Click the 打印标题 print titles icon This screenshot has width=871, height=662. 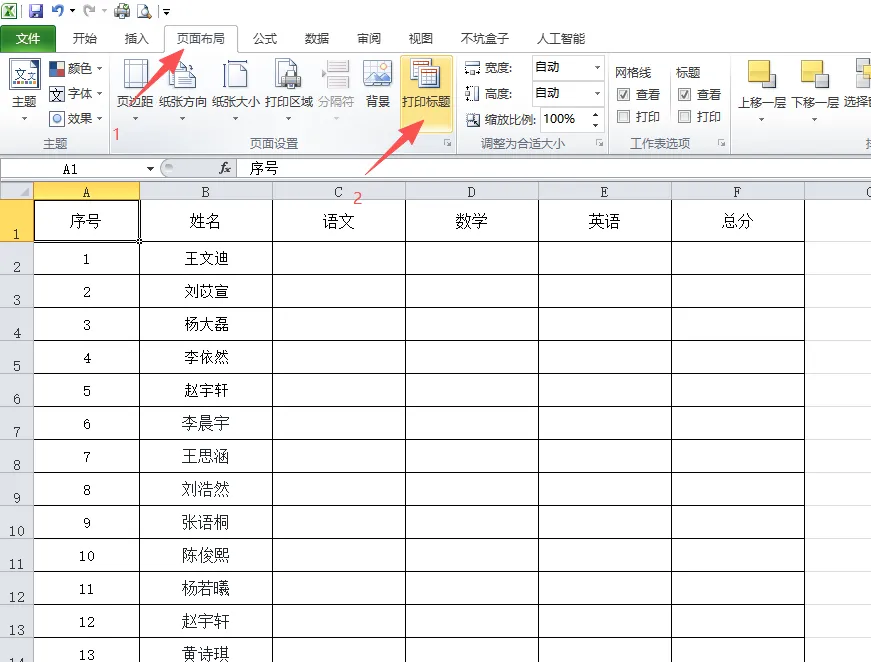tap(426, 74)
